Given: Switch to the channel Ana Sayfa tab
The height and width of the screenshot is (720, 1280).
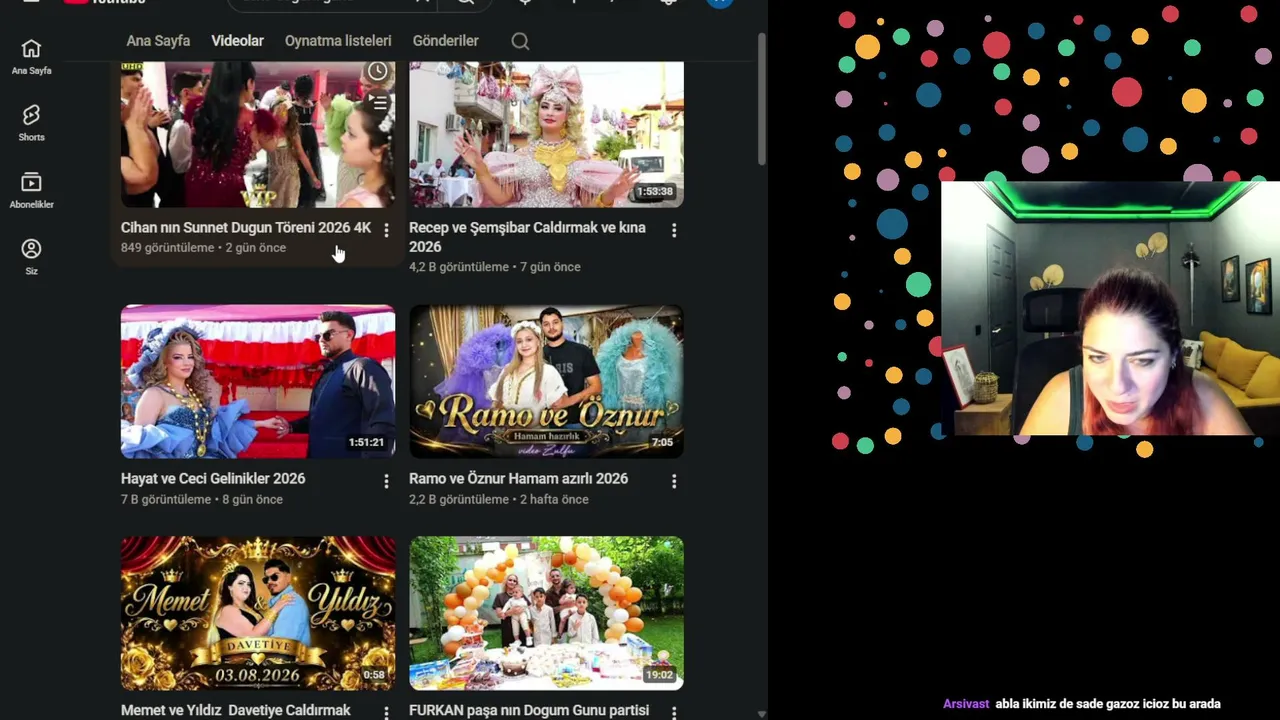Looking at the screenshot, I should [x=158, y=41].
